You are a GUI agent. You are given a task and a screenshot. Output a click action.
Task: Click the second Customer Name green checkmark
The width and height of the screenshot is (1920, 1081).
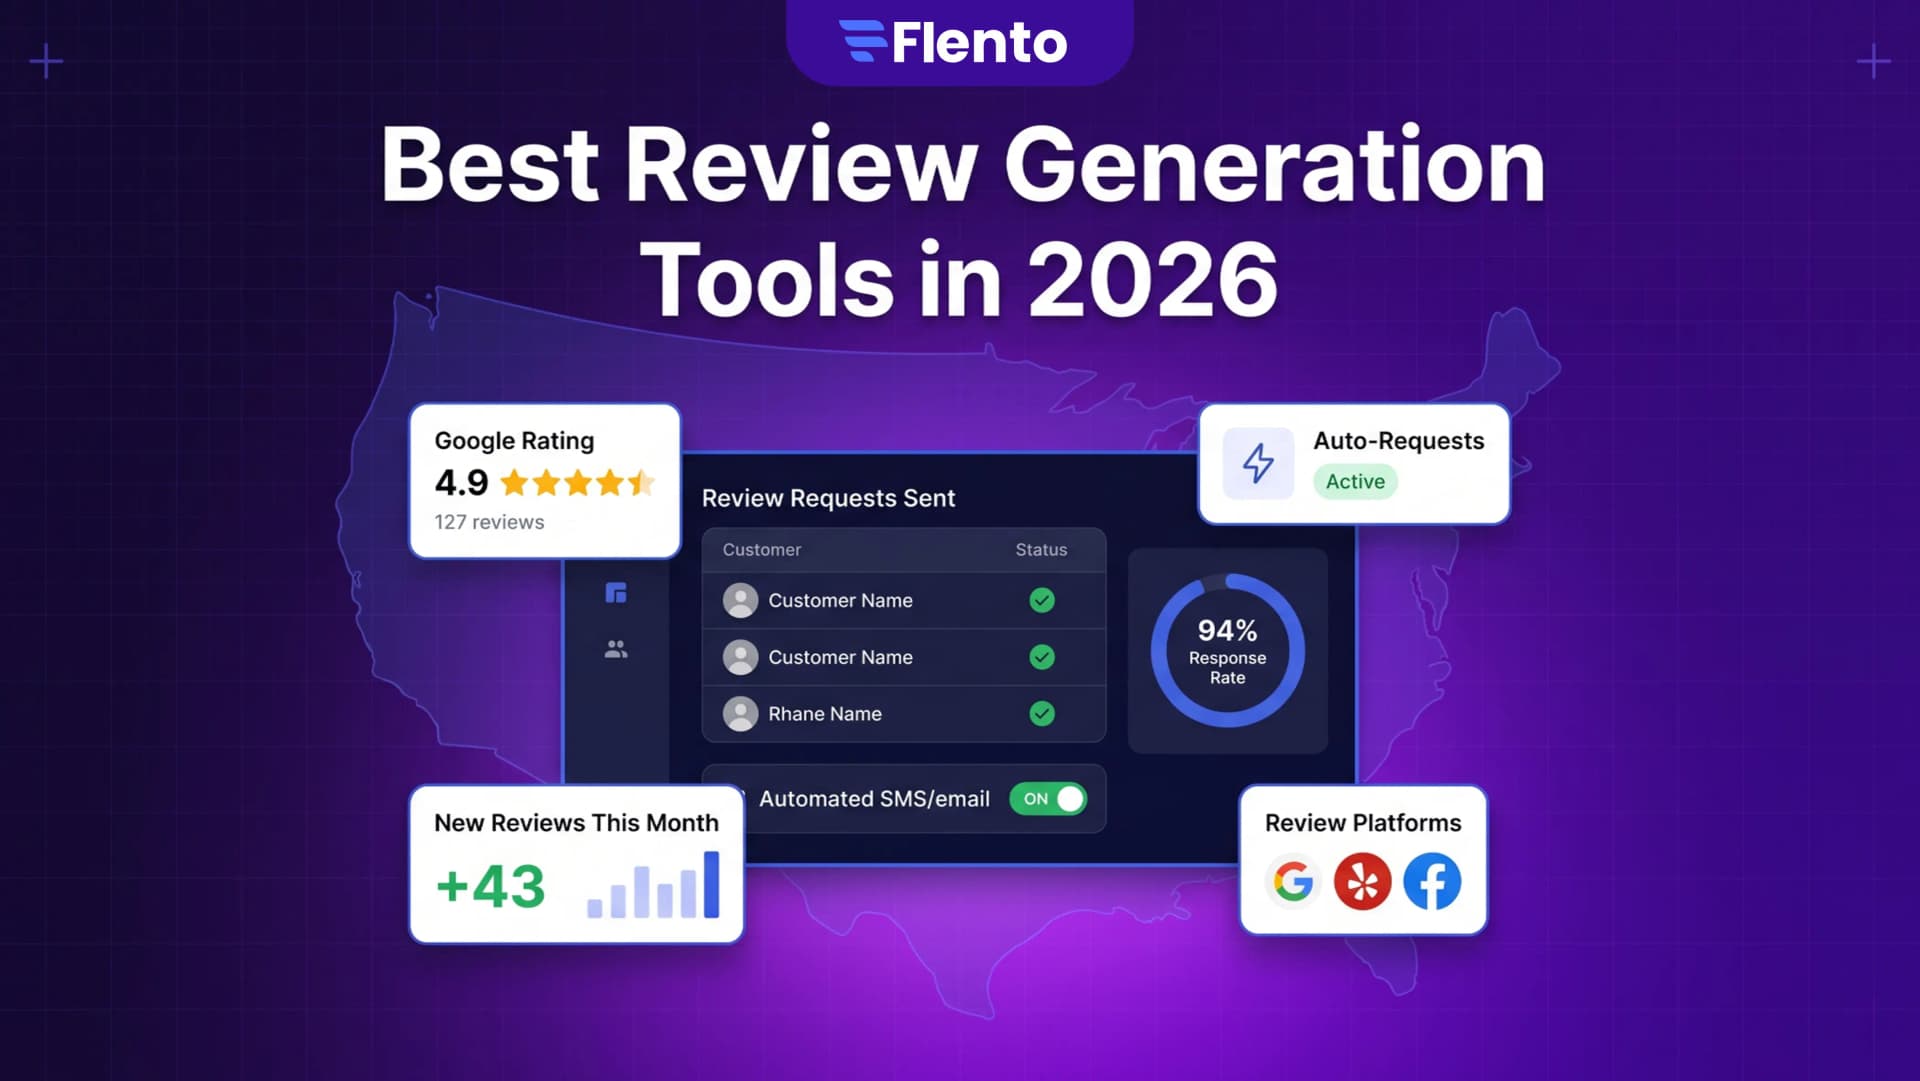coord(1042,657)
